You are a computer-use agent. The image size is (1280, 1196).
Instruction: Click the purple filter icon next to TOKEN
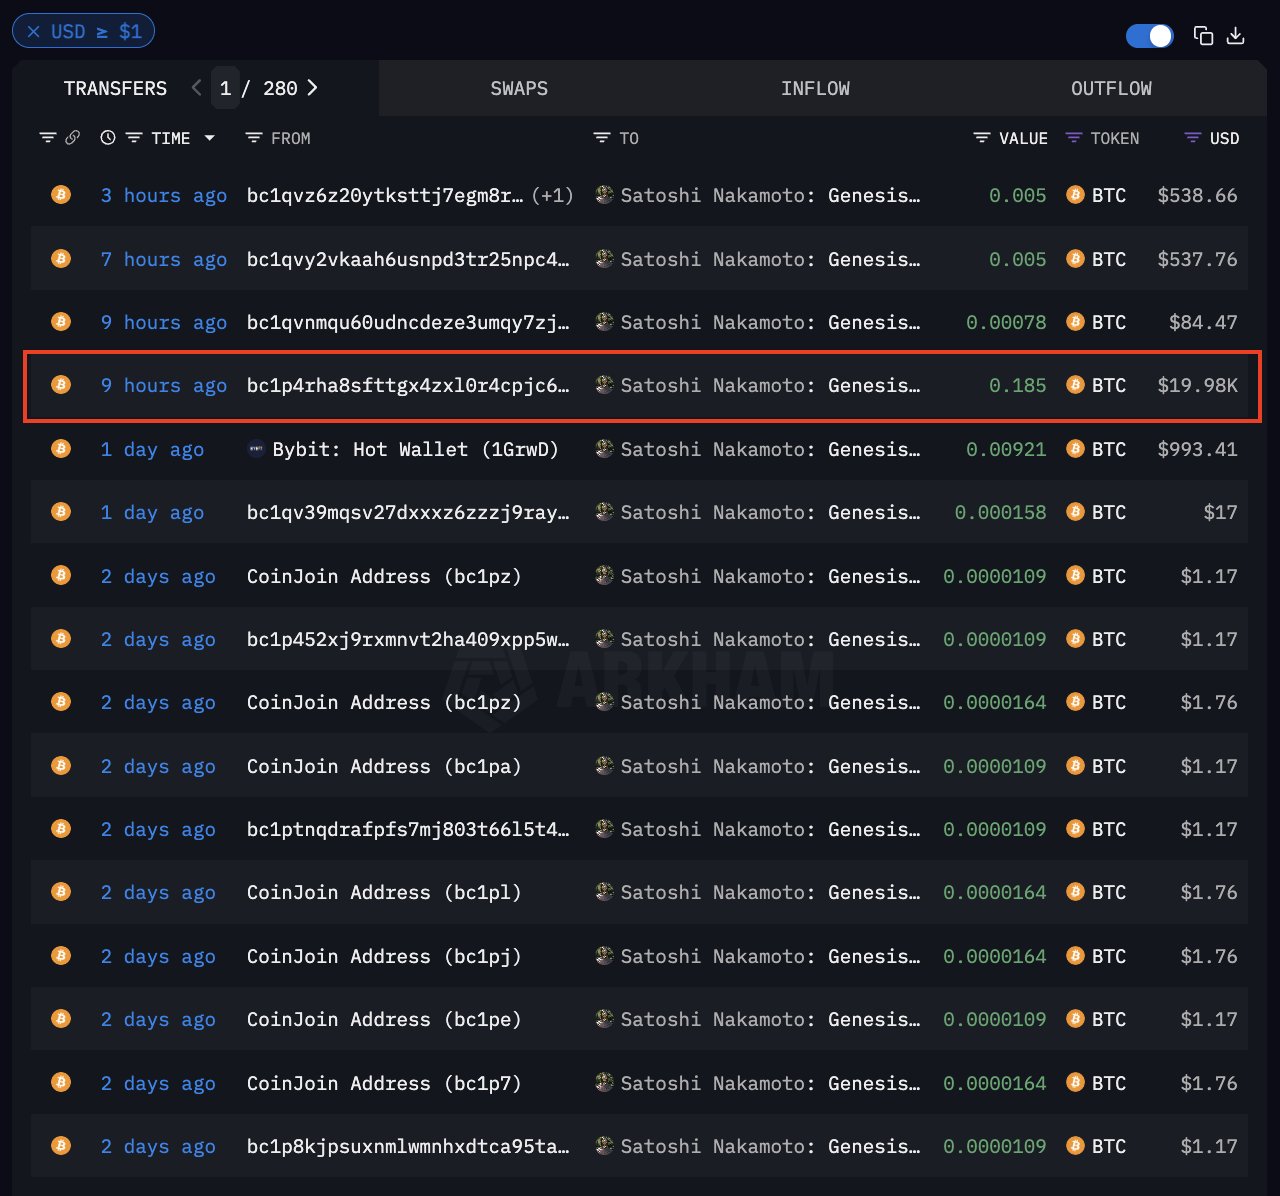pyautogui.click(x=1075, y=138)
